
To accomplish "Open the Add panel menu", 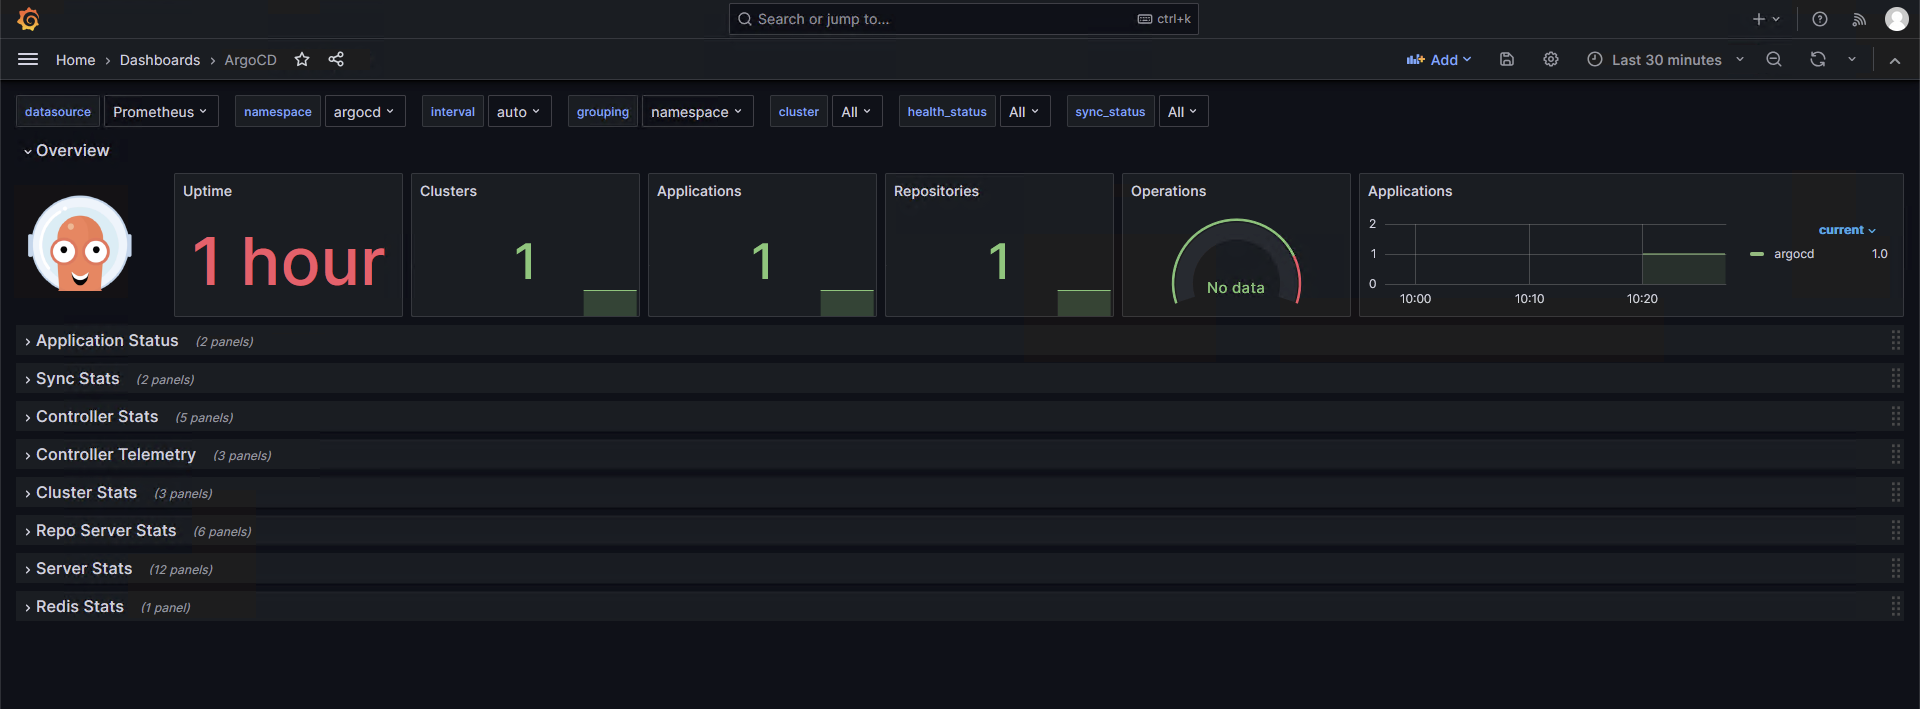I will tap(1439, 60).
